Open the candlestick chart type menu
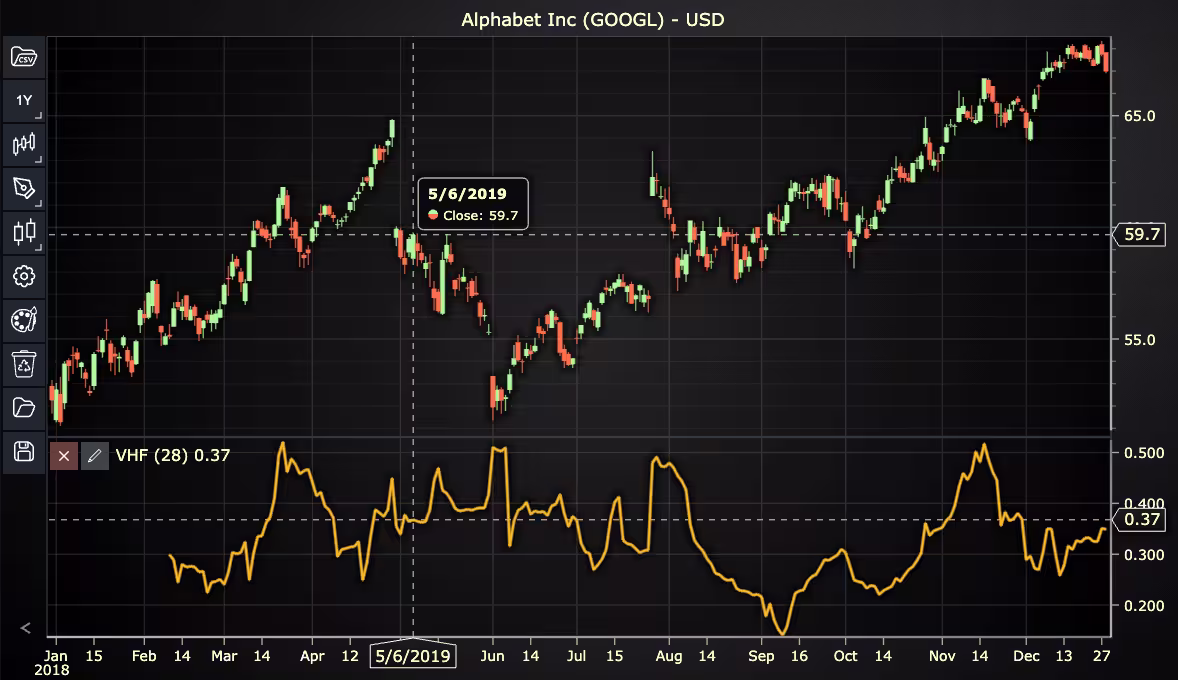 click(24, 144)
